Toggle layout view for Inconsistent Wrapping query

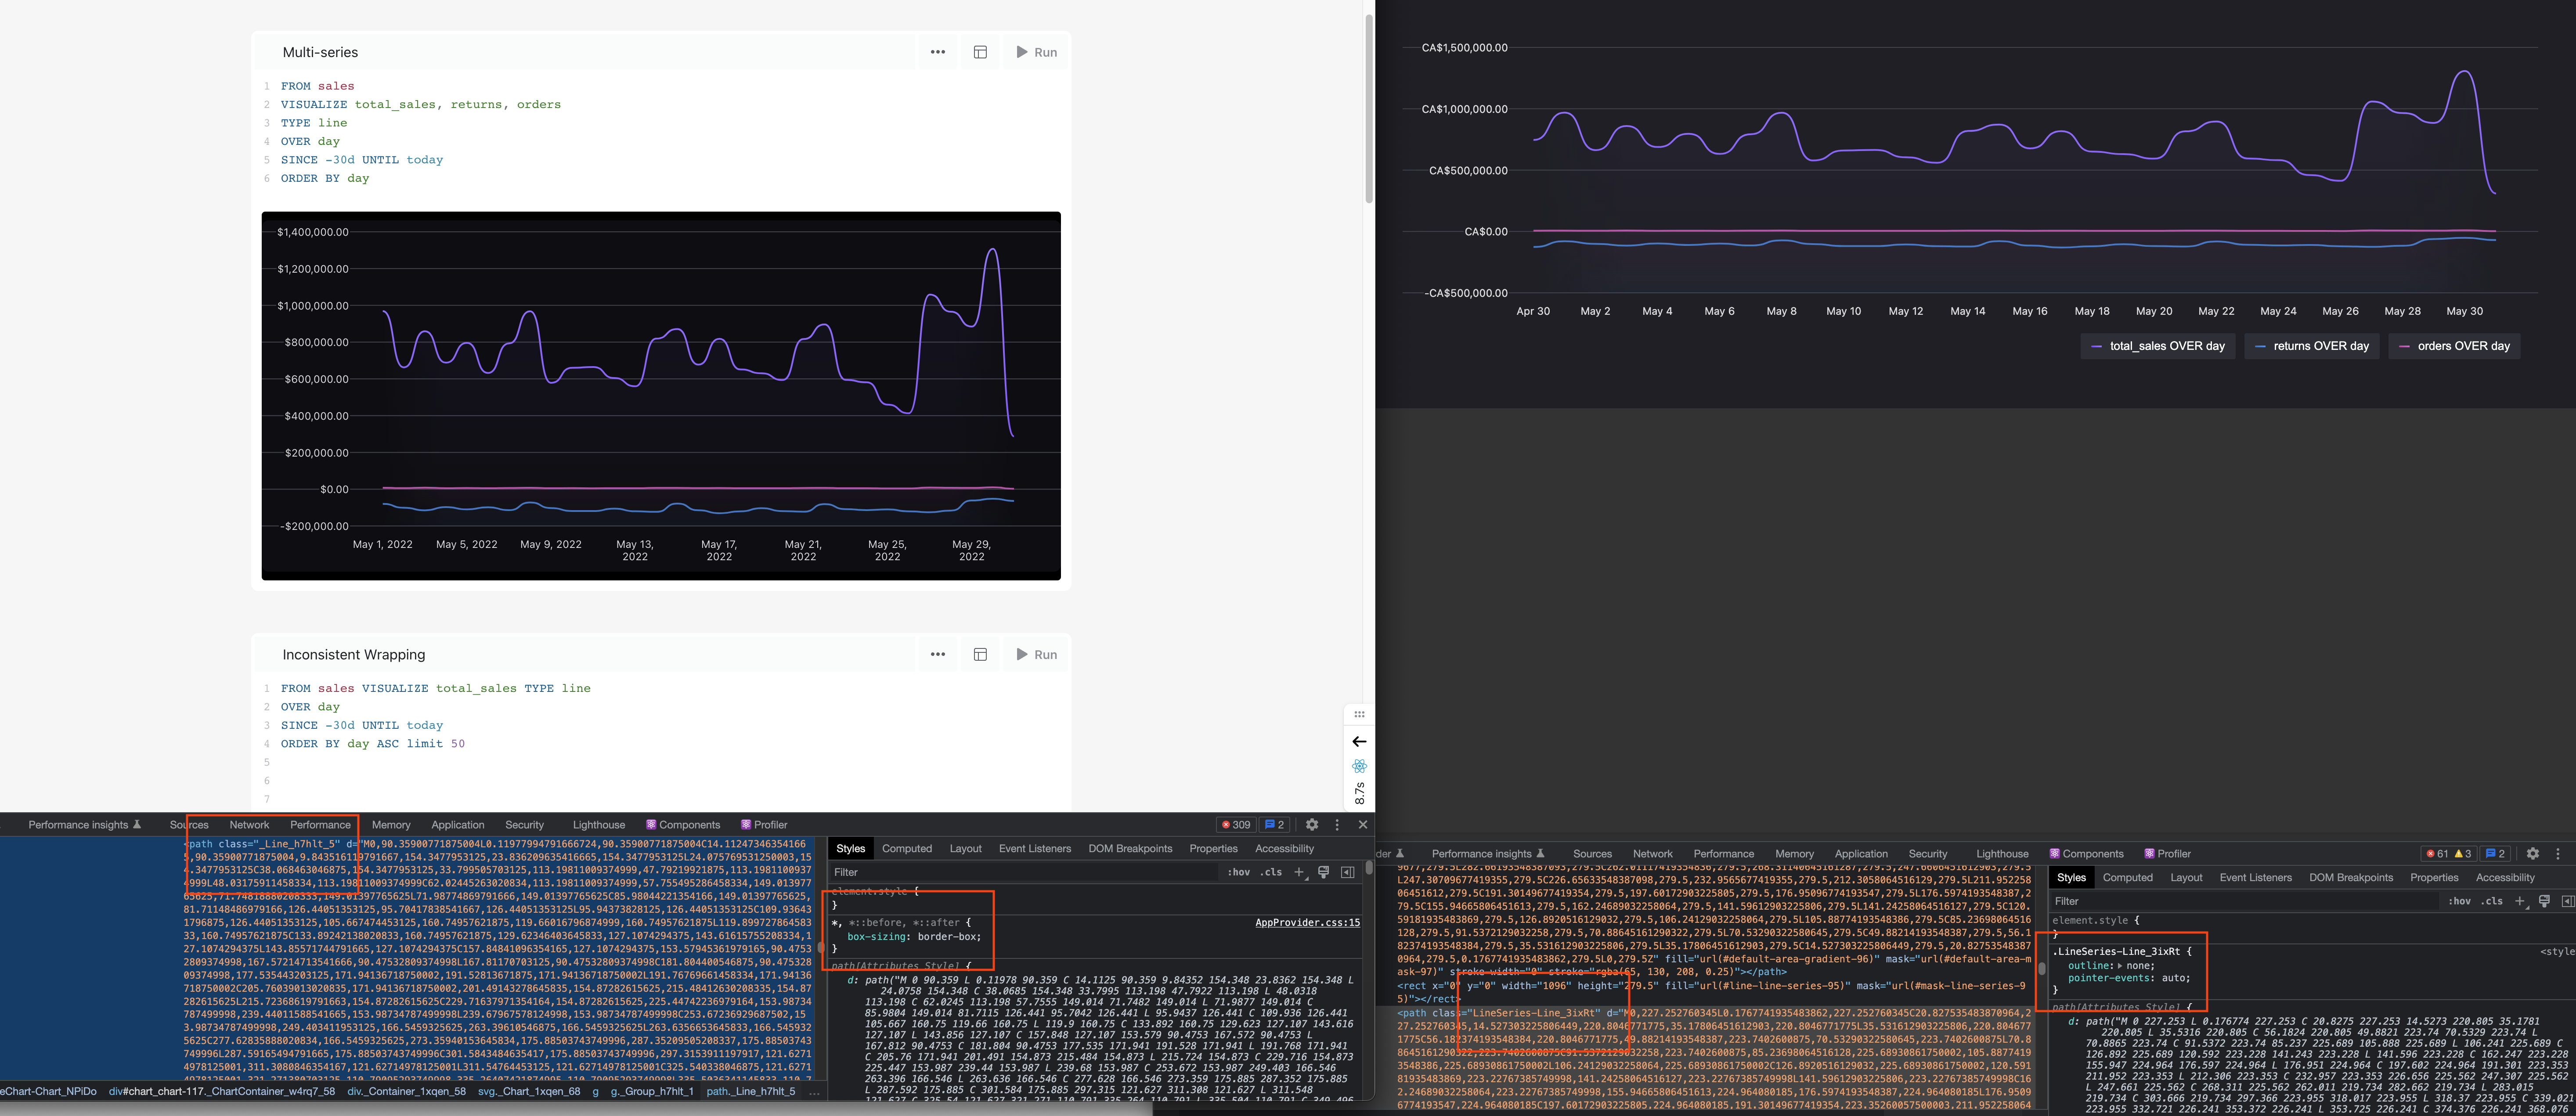coord(980,654)
